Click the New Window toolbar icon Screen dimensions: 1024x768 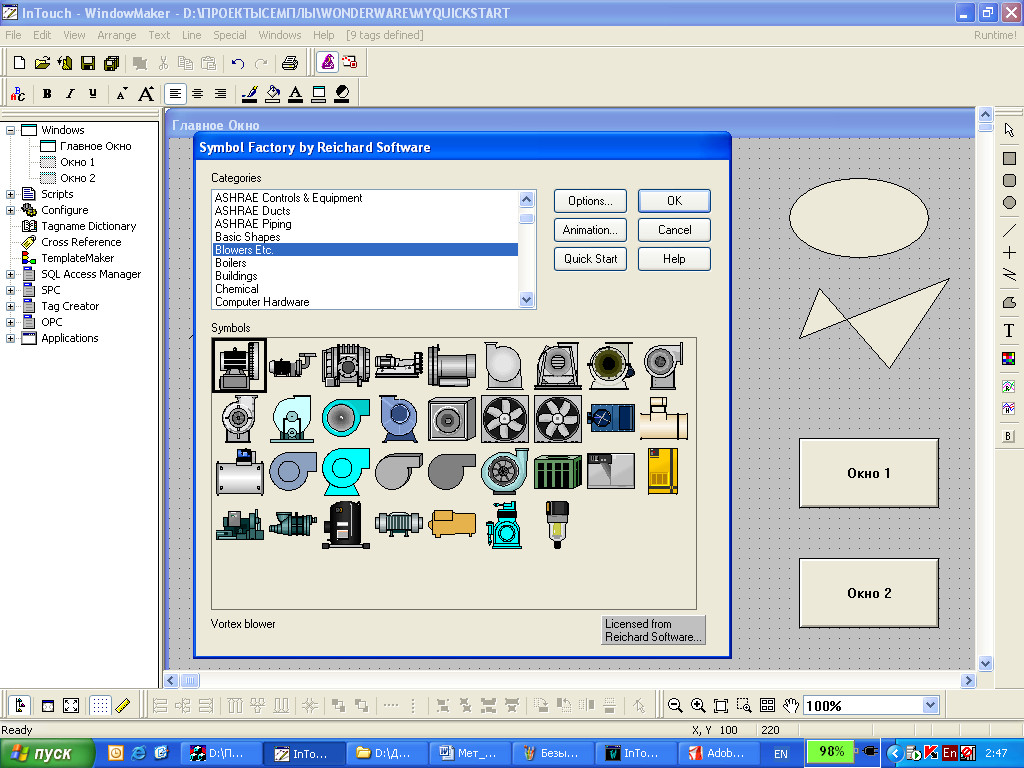click(20, 63)
